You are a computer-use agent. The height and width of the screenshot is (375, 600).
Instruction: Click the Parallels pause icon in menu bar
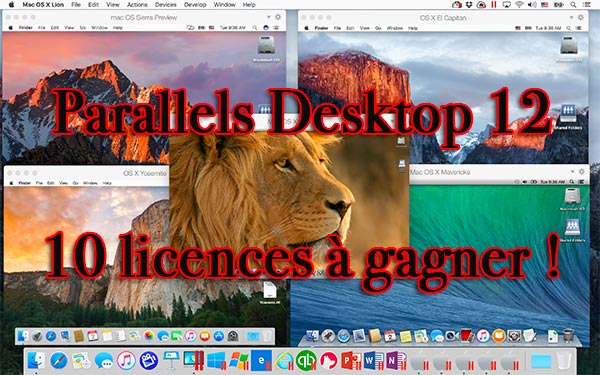coord(494,5)
